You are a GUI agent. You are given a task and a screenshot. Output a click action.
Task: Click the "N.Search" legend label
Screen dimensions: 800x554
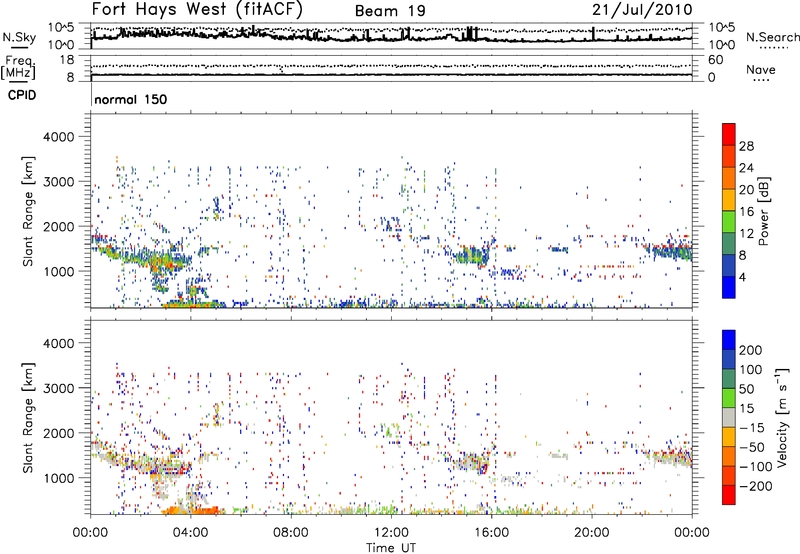pyautogui.click(x=772, y=37)
